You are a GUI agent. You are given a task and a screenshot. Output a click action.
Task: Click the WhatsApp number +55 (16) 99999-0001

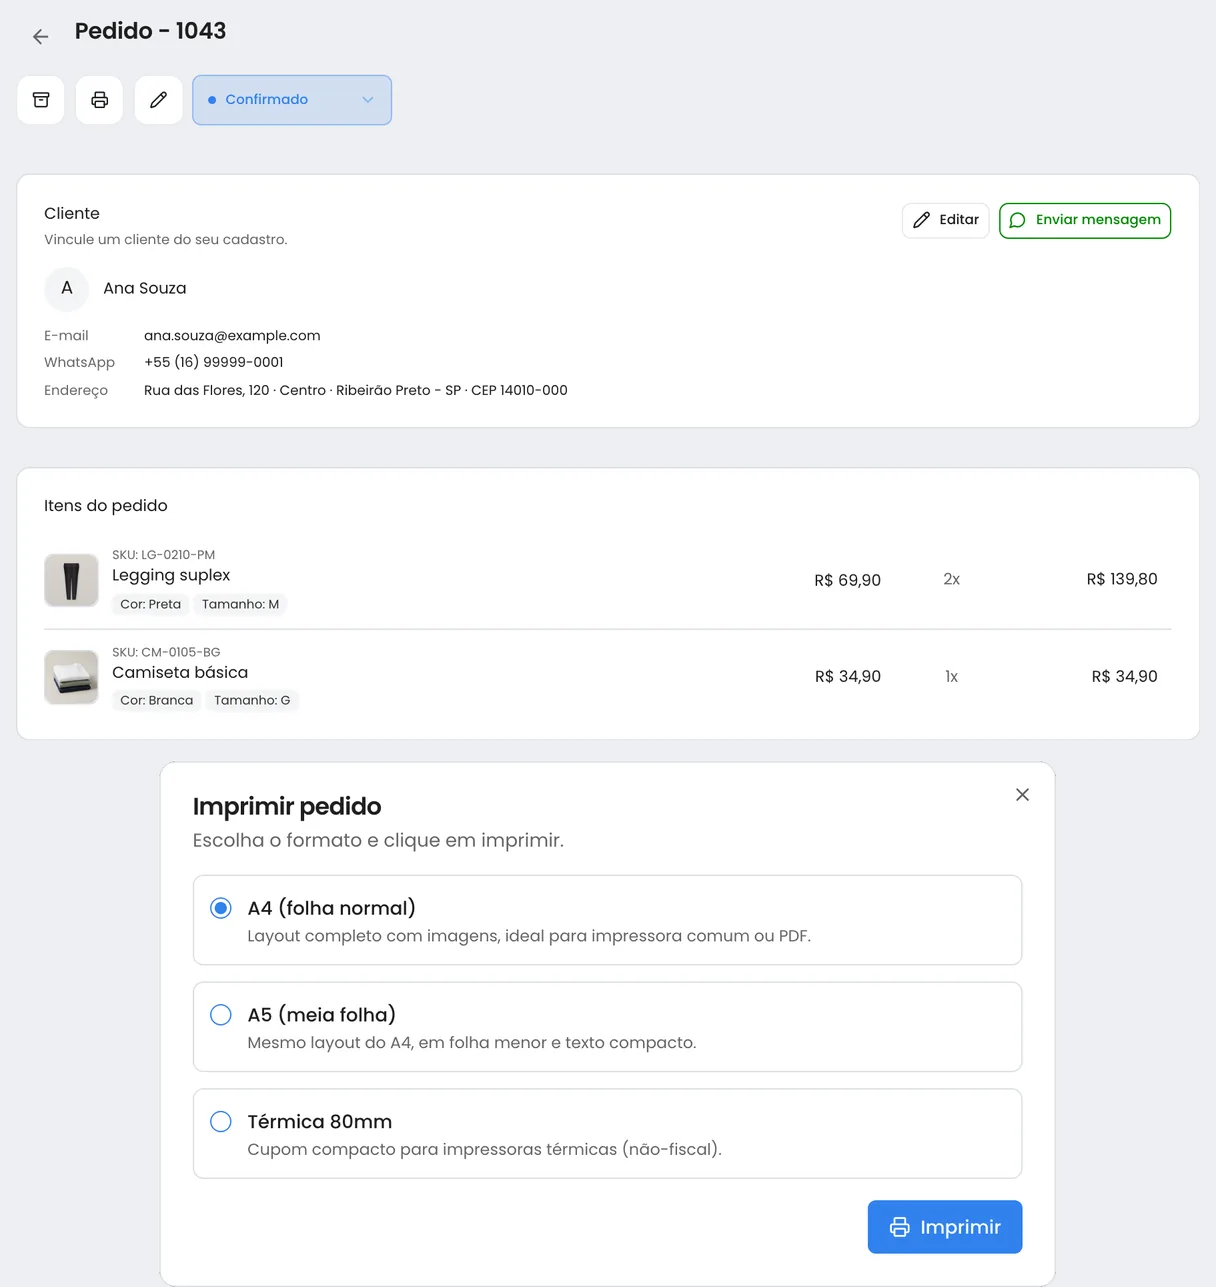tap(214, 362)
